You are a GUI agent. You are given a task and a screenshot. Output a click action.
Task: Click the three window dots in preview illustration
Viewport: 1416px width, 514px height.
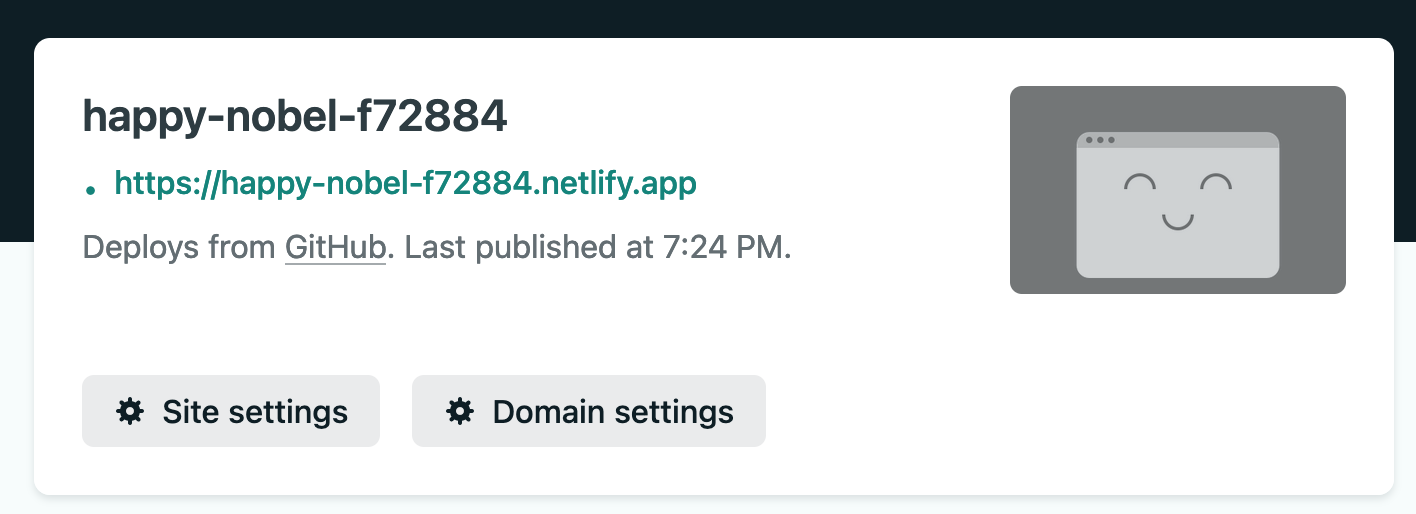click(x=1100, y=140)
